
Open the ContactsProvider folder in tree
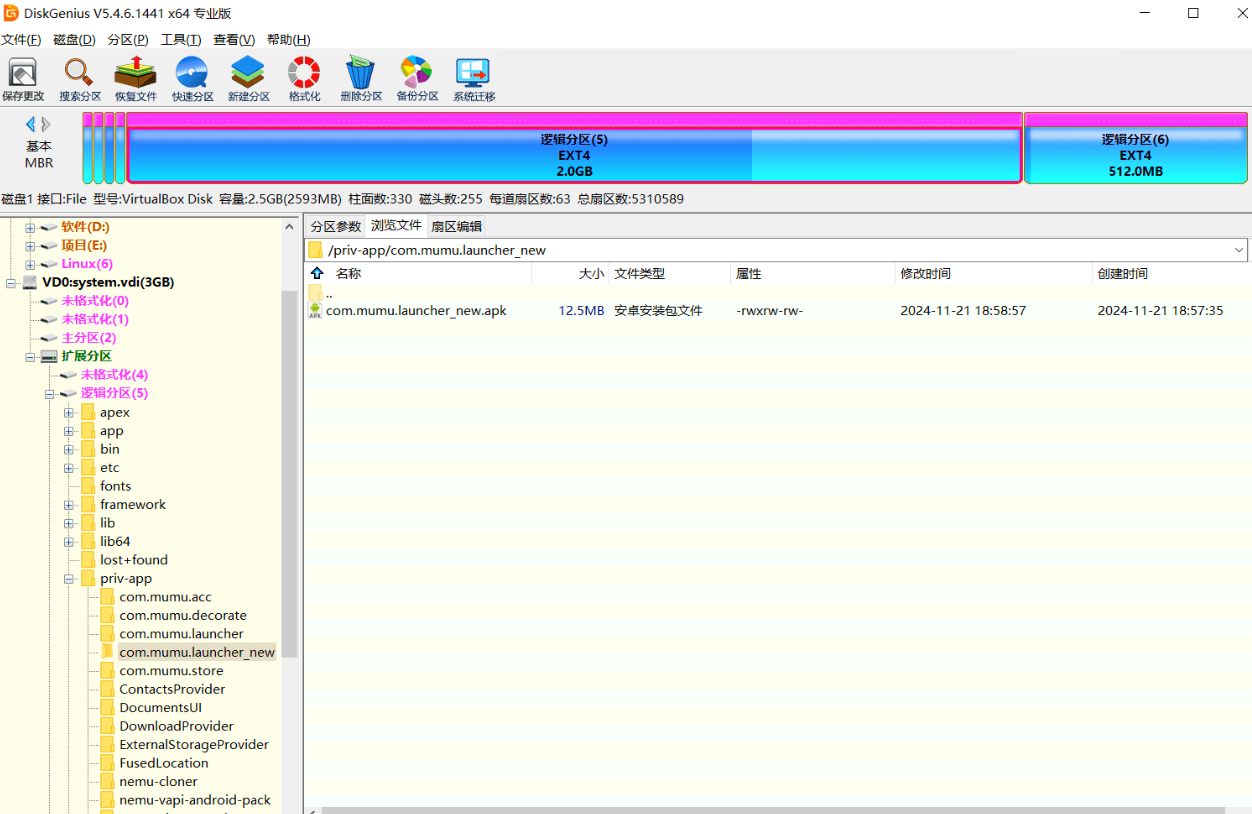172,690
